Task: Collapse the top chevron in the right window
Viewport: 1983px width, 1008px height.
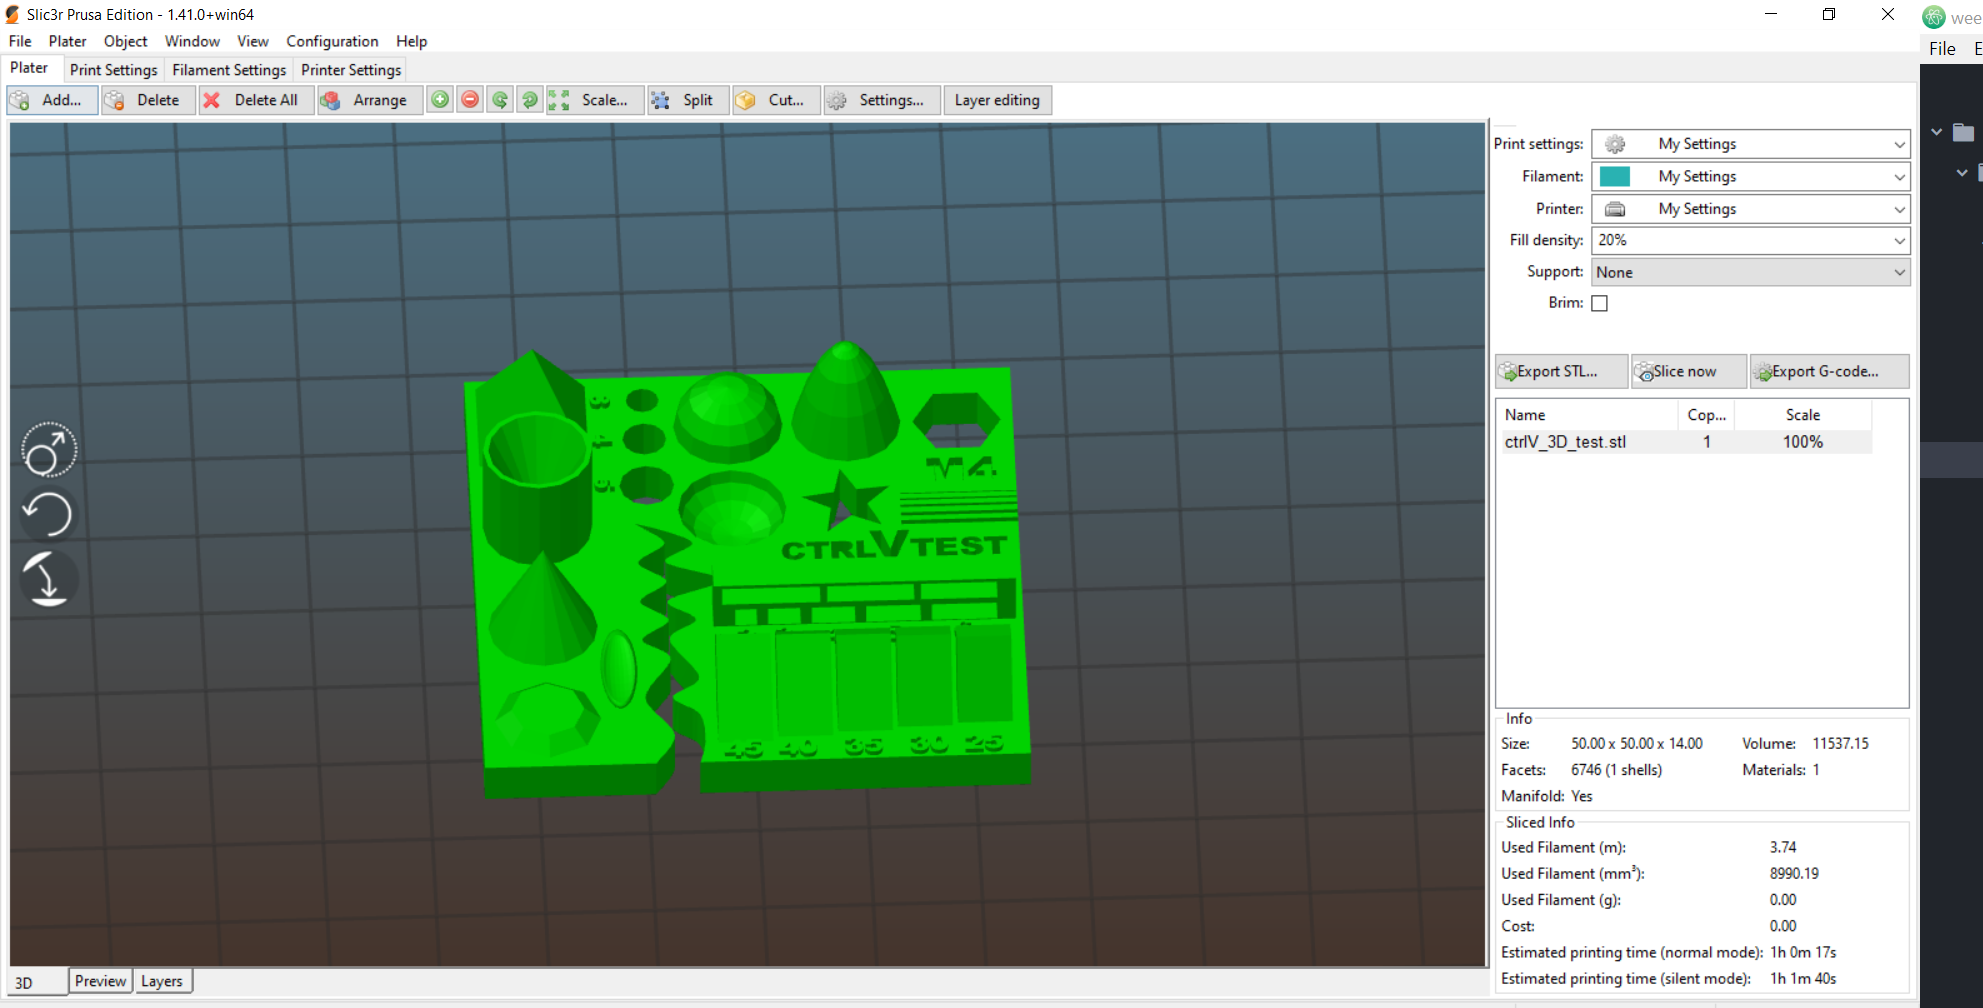Action: coord(1937,132)
